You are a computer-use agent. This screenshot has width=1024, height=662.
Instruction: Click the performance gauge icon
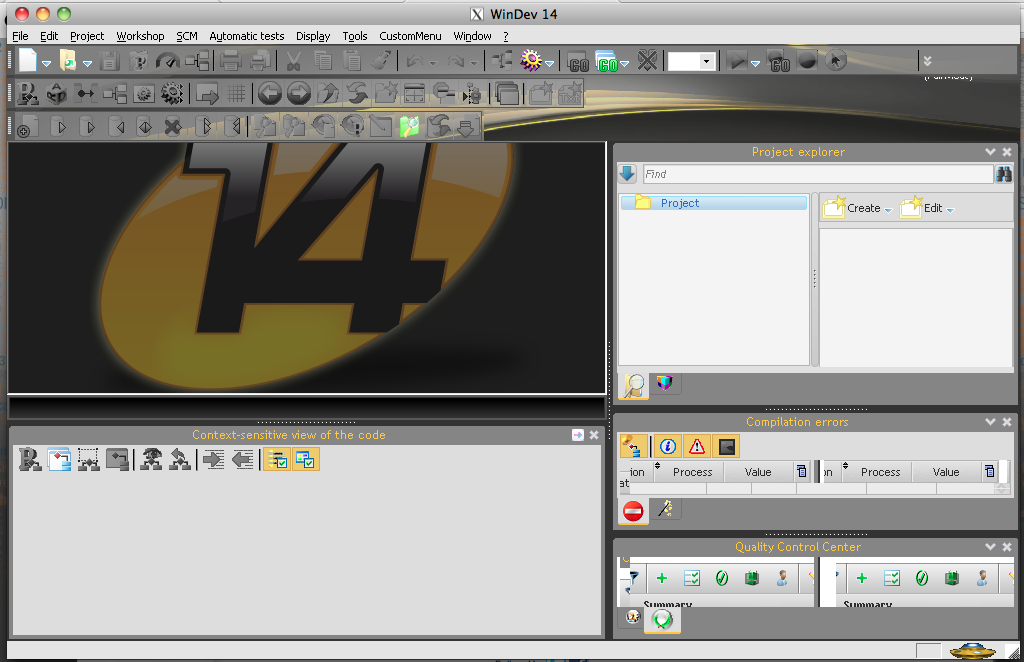coord(167,61)
